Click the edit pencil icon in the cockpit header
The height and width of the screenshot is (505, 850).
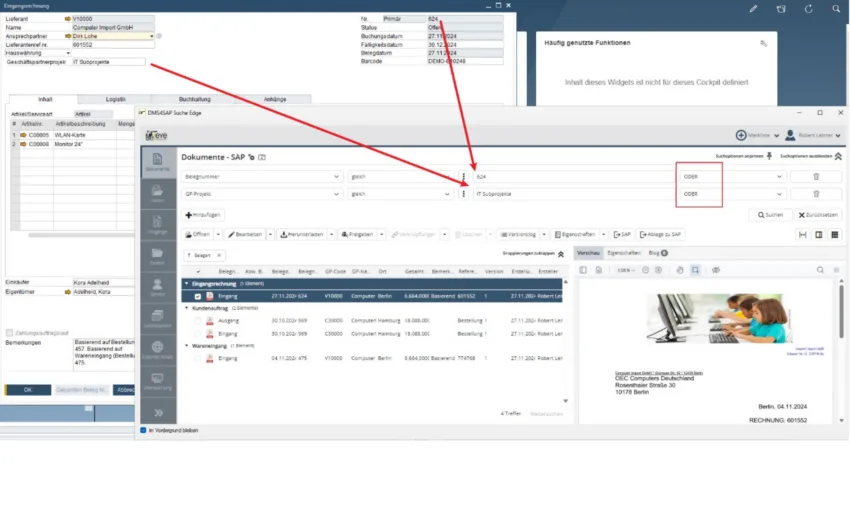point(754,9)
